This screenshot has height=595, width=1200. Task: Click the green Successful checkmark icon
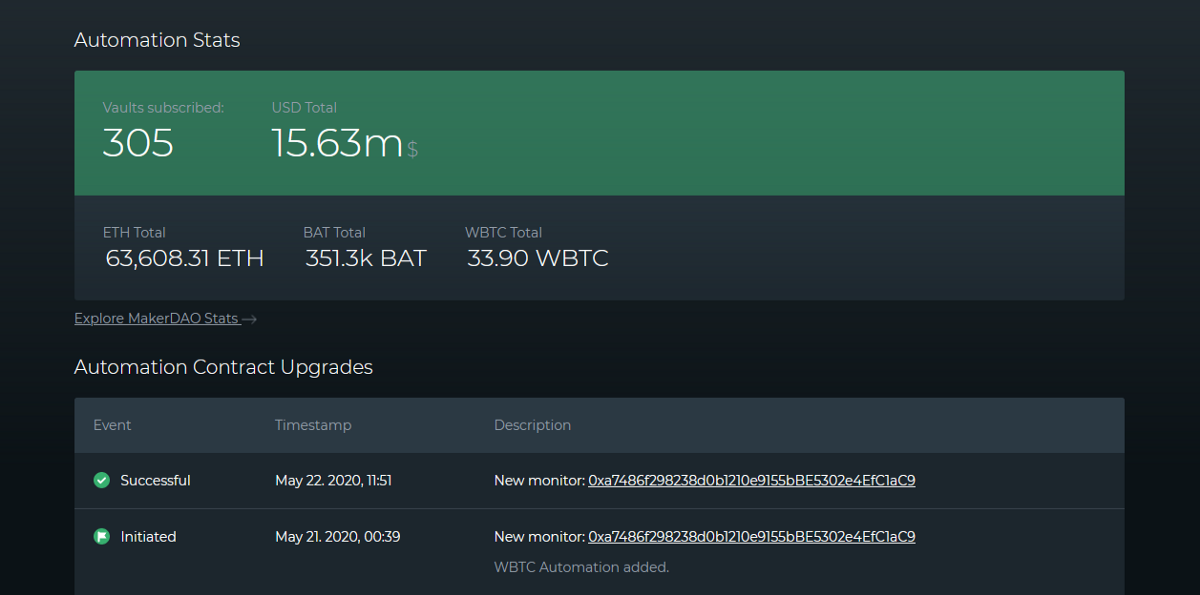[101, 480]
